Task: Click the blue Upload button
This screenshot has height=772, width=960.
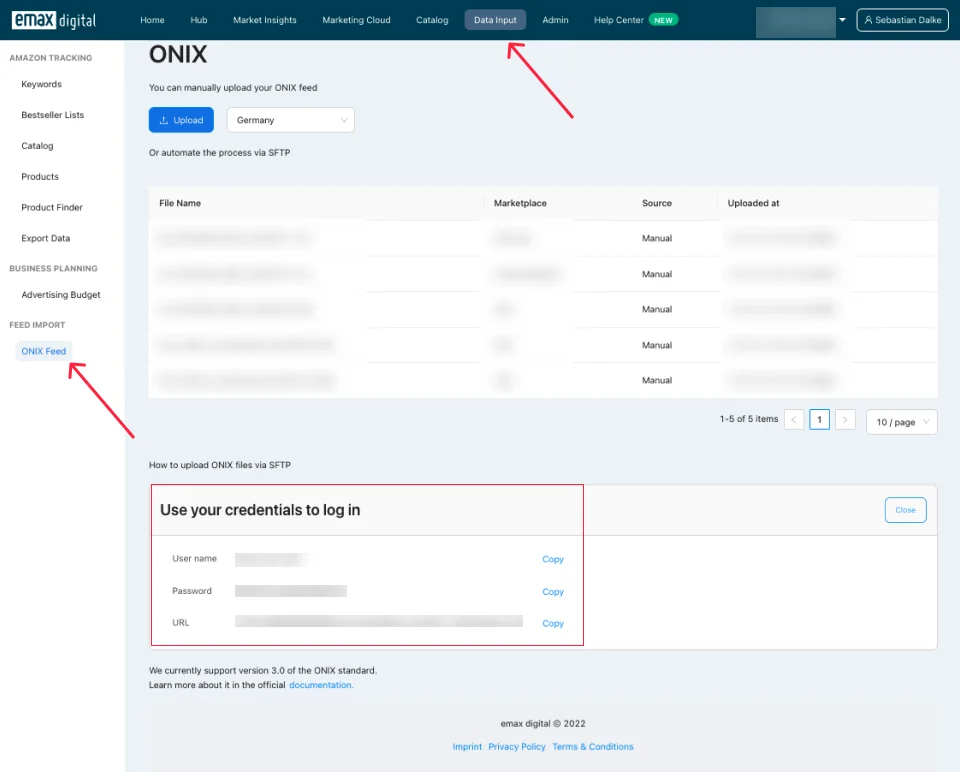Action: [181, 120]
